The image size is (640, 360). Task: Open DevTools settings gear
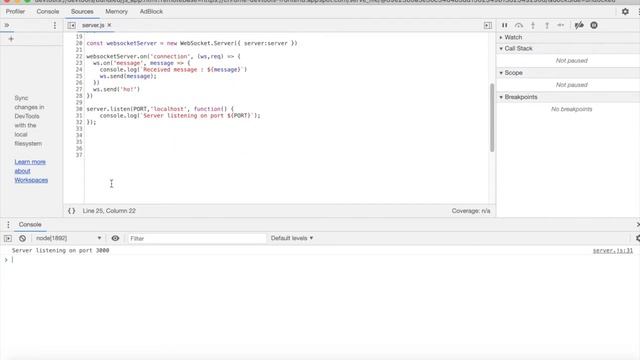point(625,11)
